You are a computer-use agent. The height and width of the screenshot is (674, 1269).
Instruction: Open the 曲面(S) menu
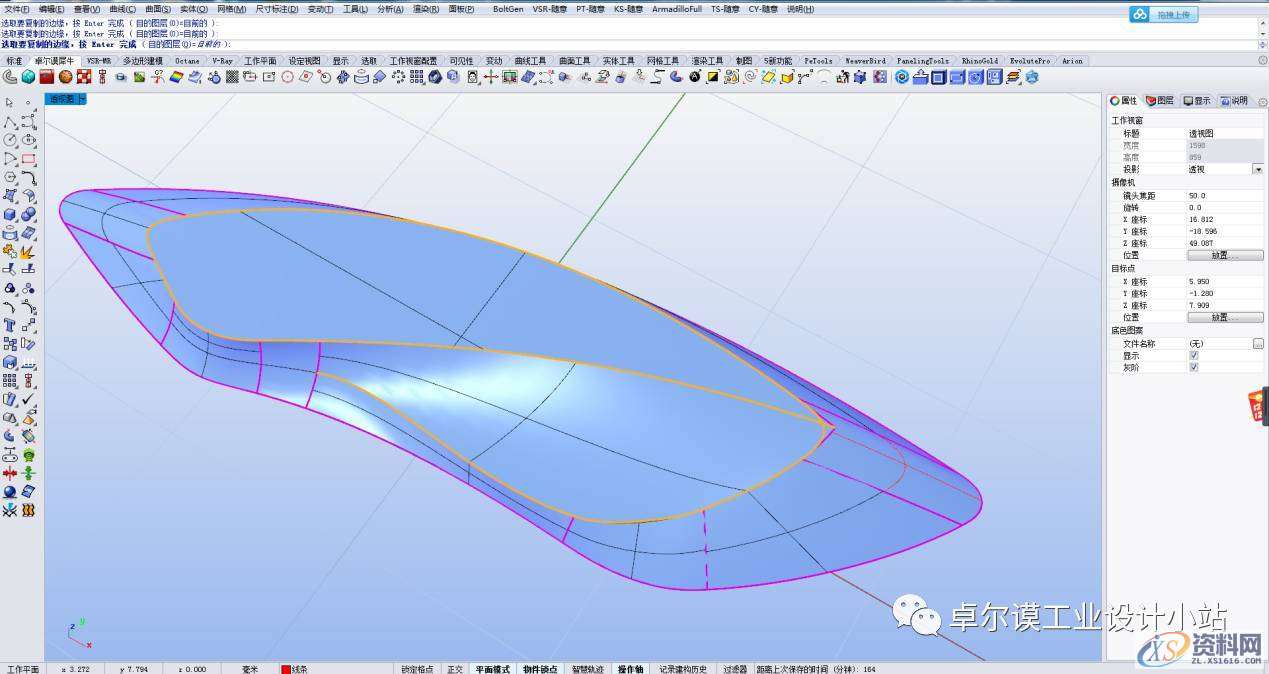click(x=157, y=9)
